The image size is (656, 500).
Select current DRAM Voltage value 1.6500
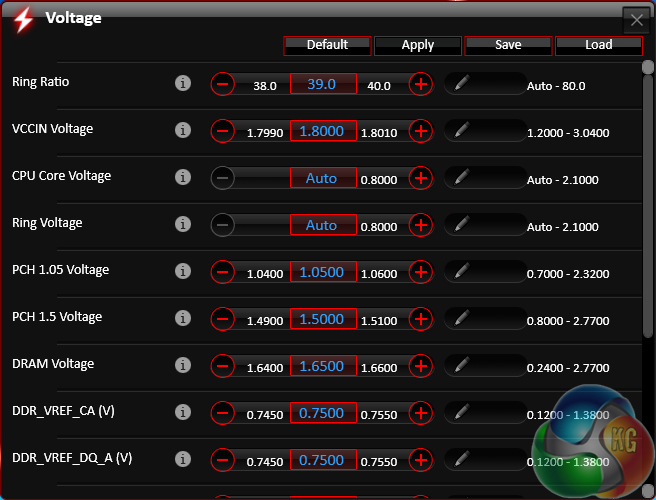click(323, 366)
